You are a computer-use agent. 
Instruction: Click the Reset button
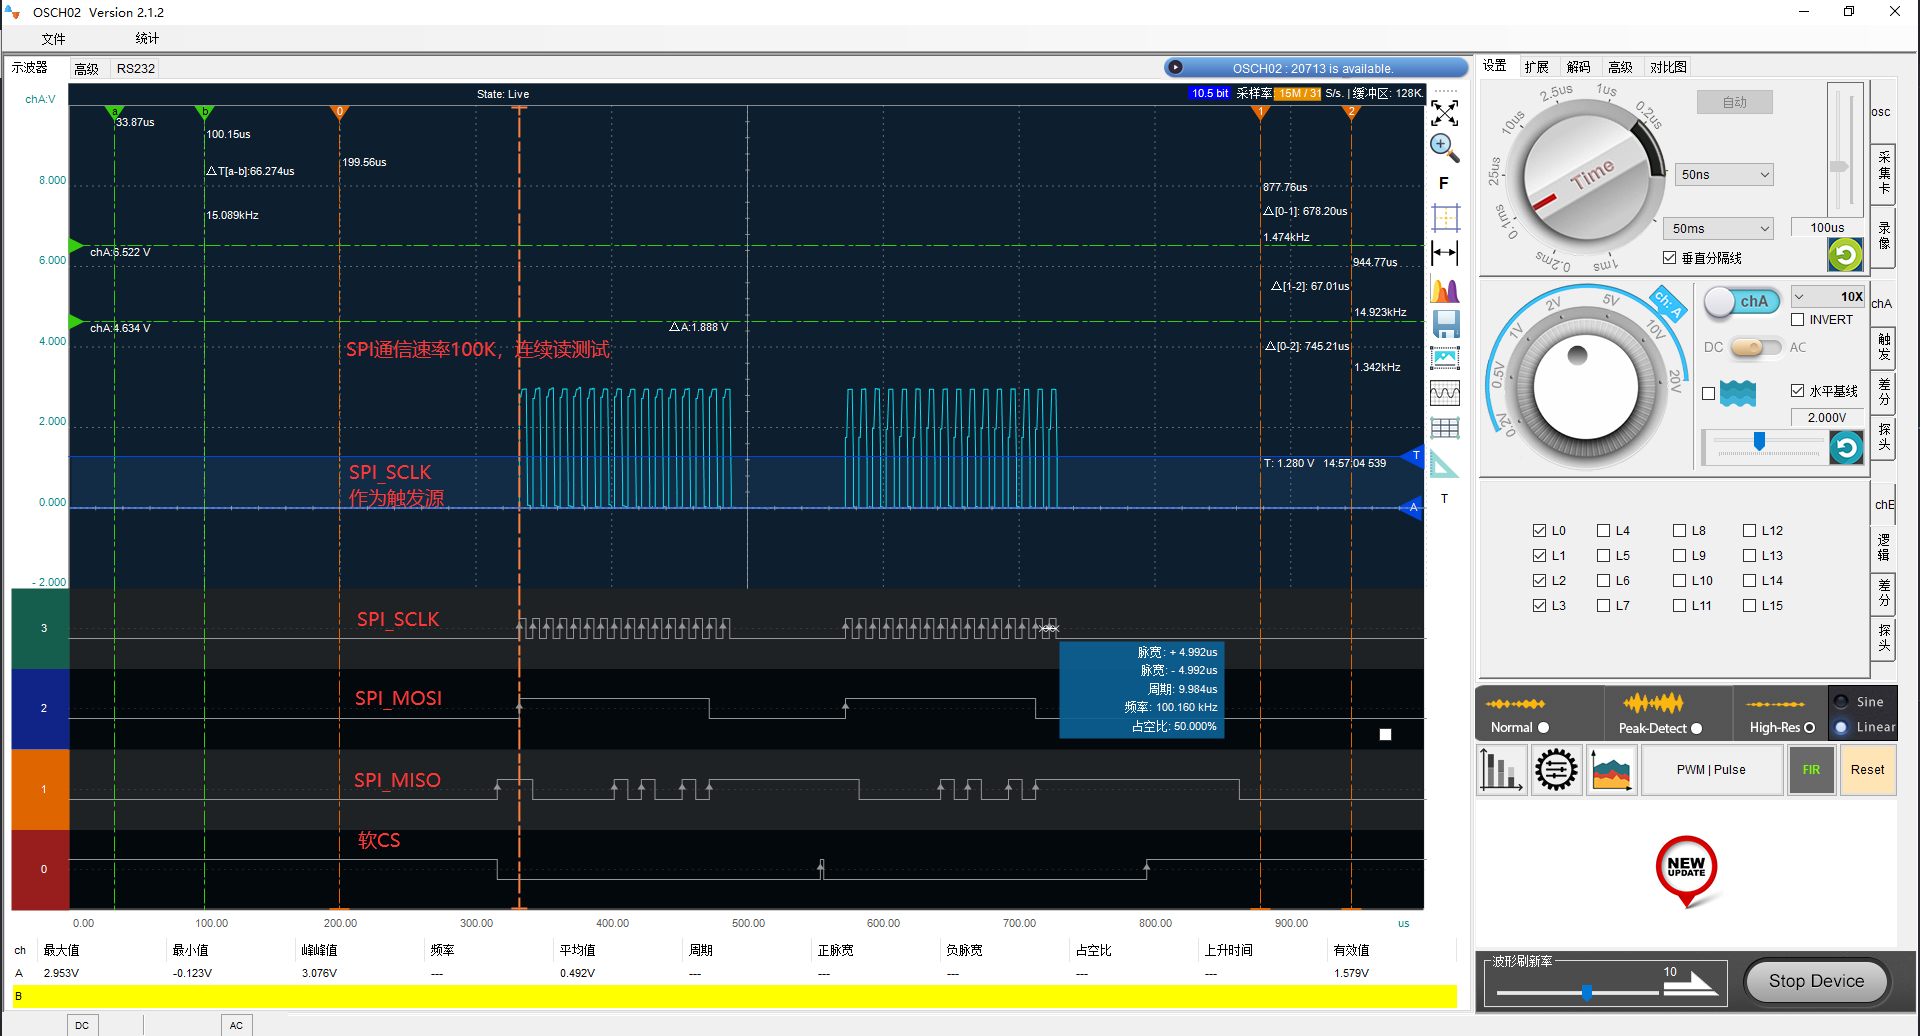[x=1867, y=770]
